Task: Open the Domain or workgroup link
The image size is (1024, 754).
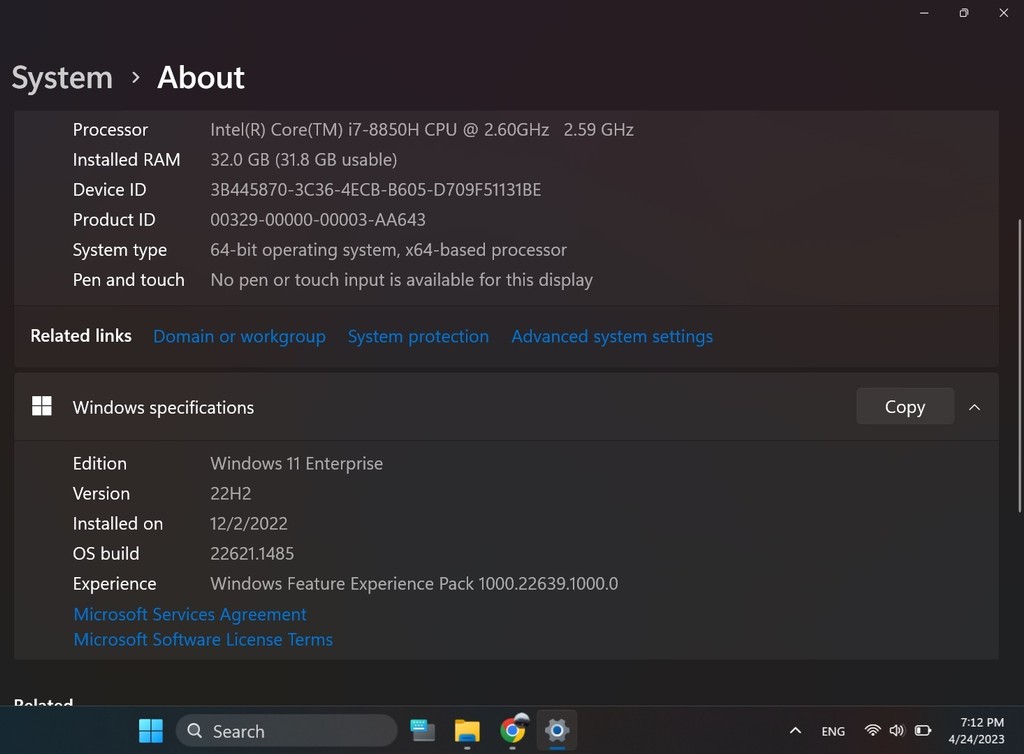Action: tap(239, 337)
